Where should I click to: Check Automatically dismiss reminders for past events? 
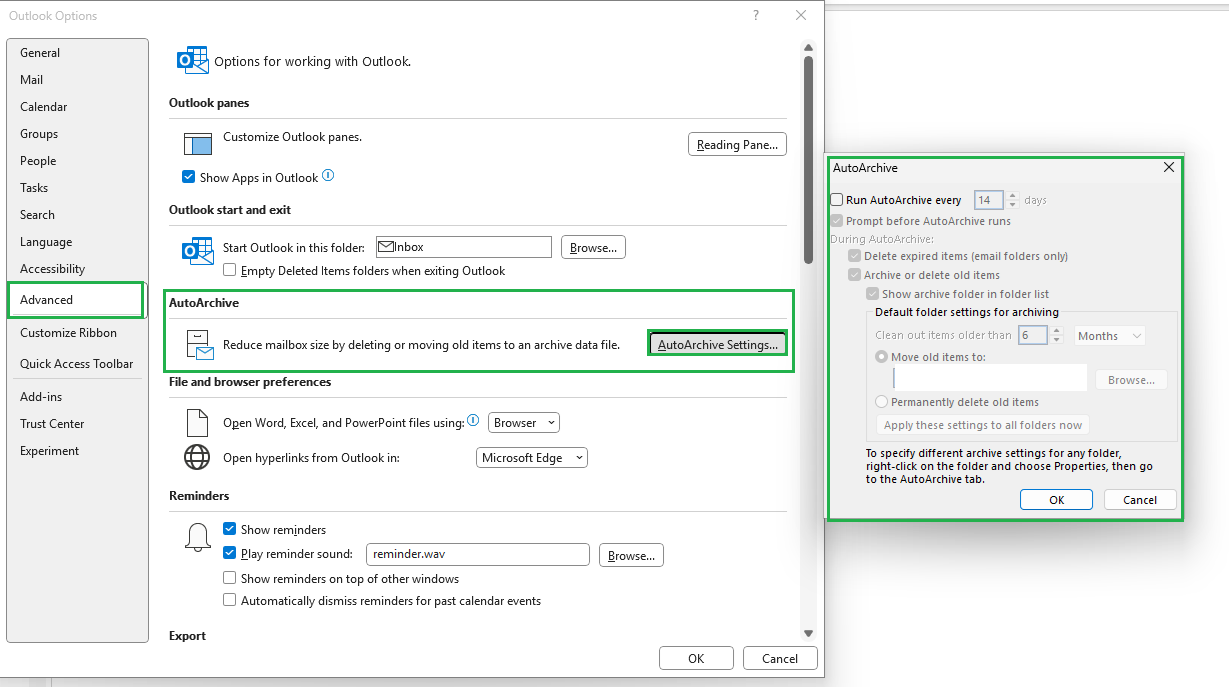tap(230, 601)
